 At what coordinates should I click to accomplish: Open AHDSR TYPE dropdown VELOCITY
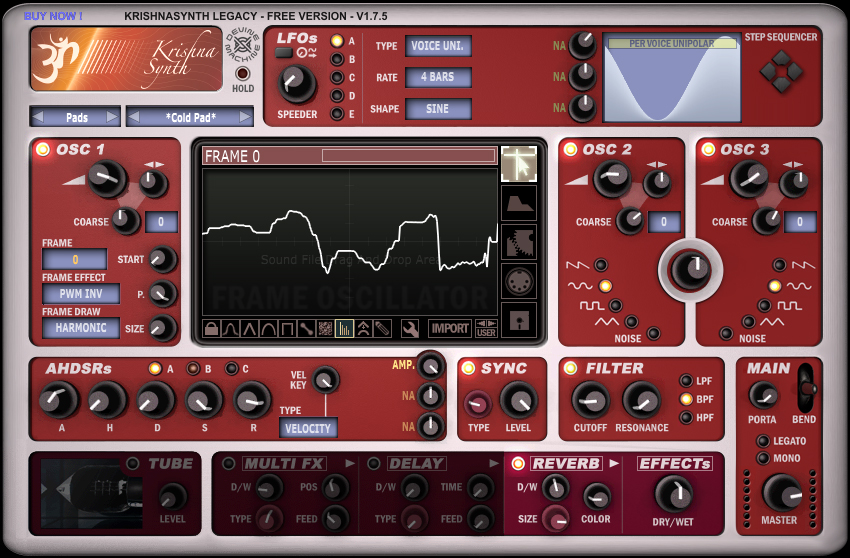(308, 428)
